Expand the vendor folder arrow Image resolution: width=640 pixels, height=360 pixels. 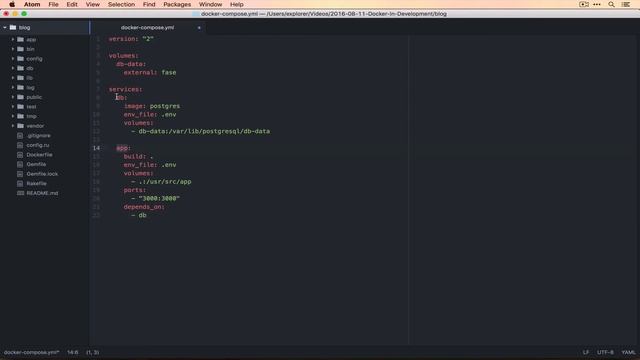coord(13,126)
